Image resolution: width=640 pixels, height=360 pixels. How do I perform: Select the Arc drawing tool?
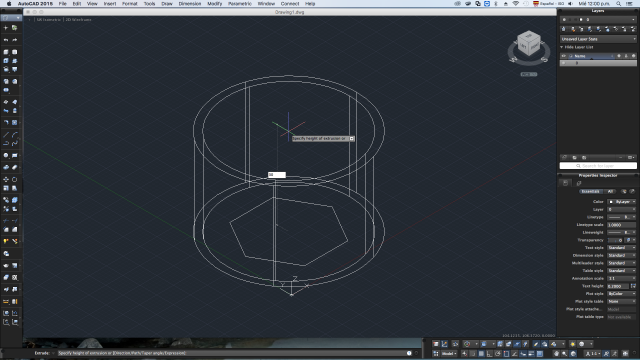click(15, 134)
